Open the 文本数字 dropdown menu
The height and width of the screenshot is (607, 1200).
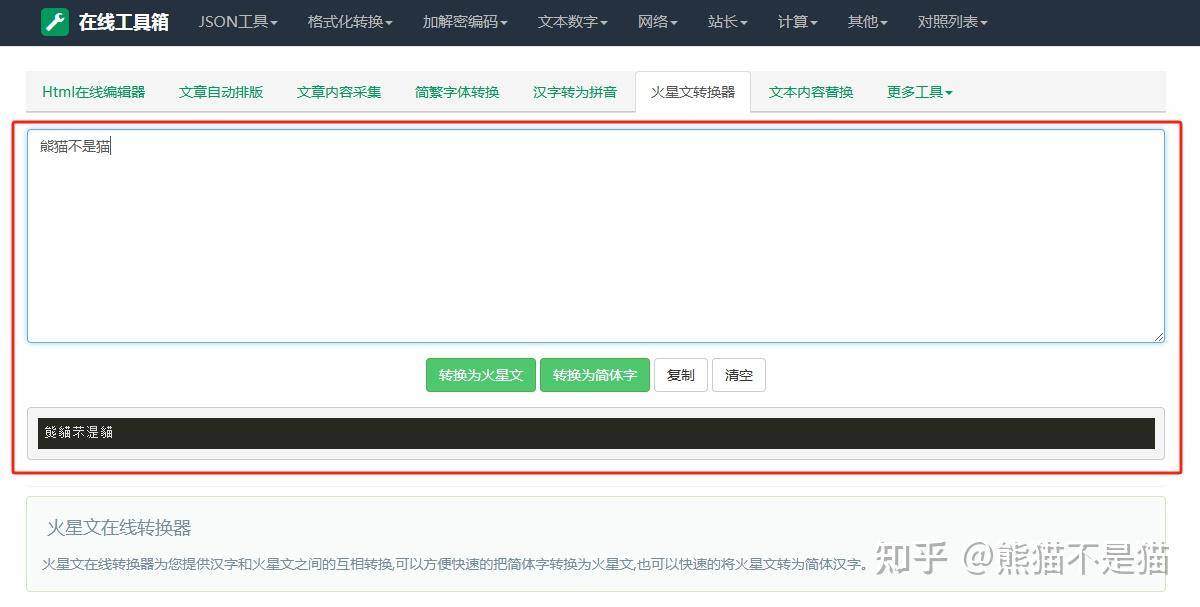(573, 22)
